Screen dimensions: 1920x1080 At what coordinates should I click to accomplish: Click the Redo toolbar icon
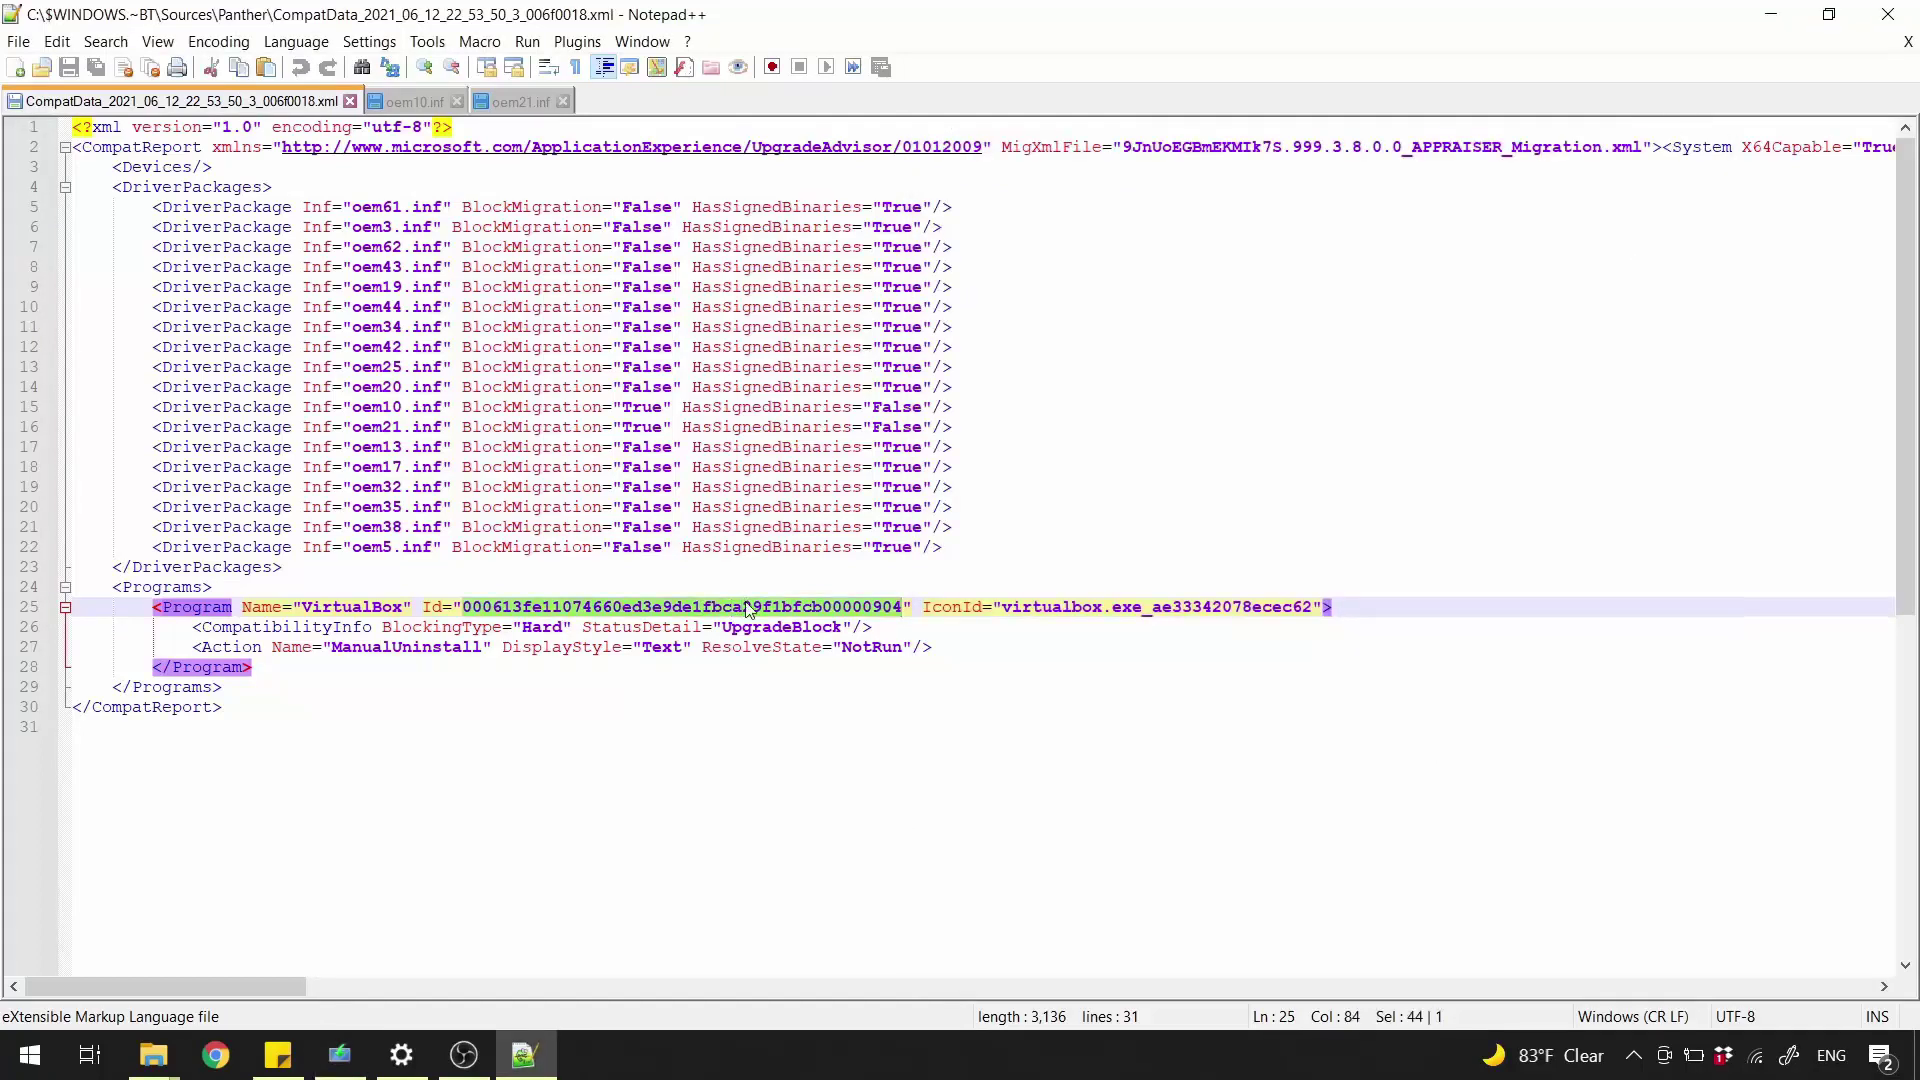point(327,67)
